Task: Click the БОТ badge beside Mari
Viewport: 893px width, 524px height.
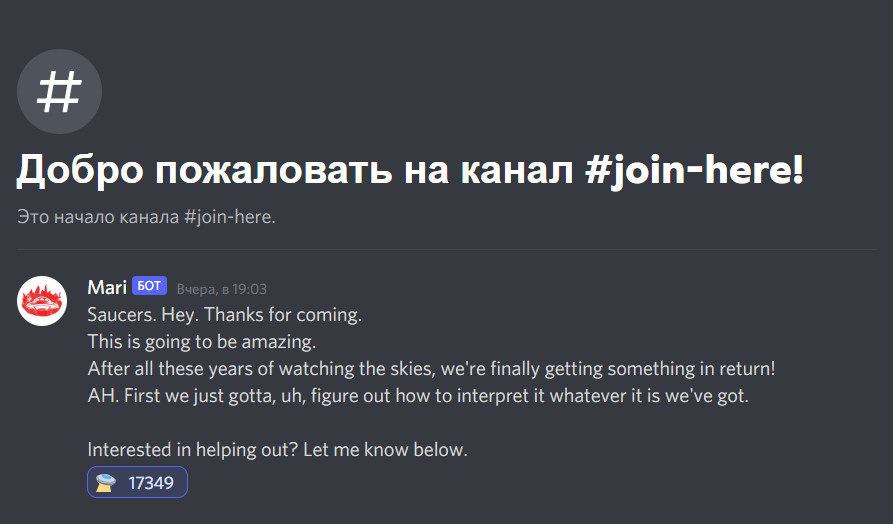Action: 149,287
